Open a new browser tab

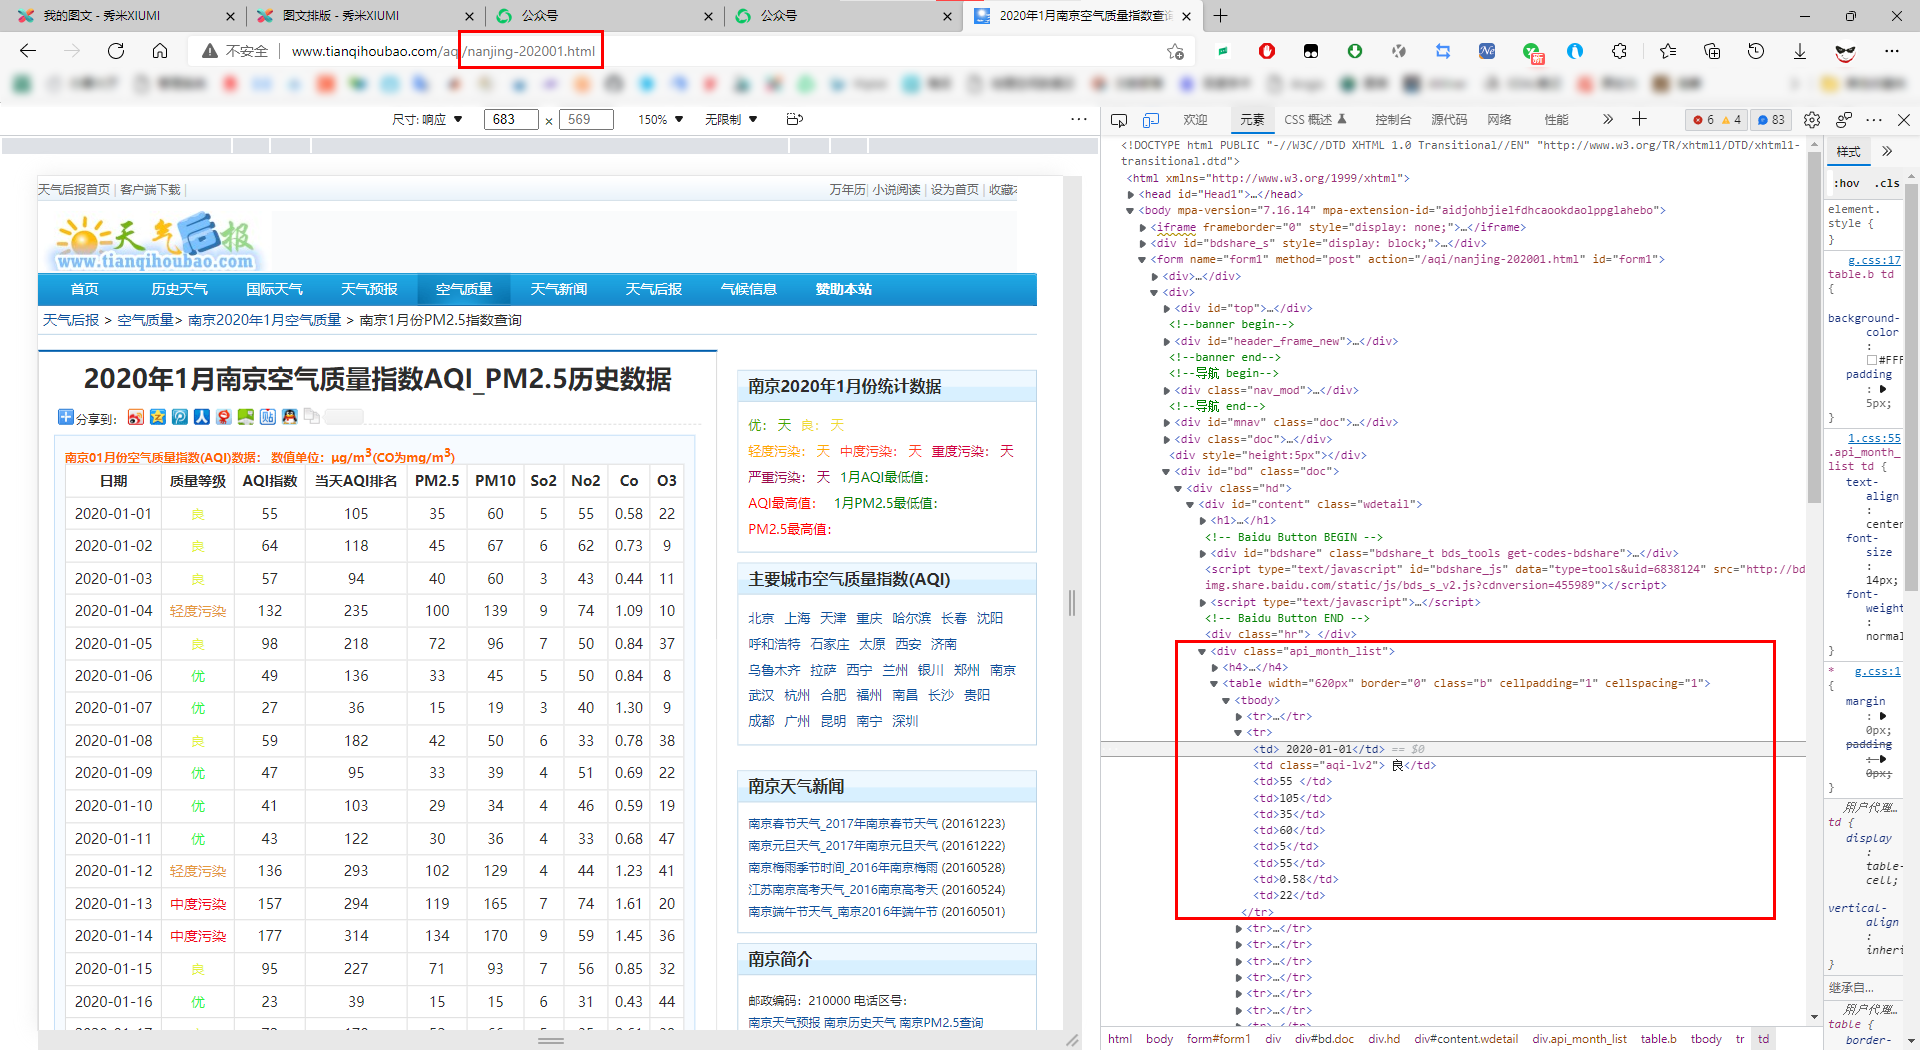(1220, 16)
